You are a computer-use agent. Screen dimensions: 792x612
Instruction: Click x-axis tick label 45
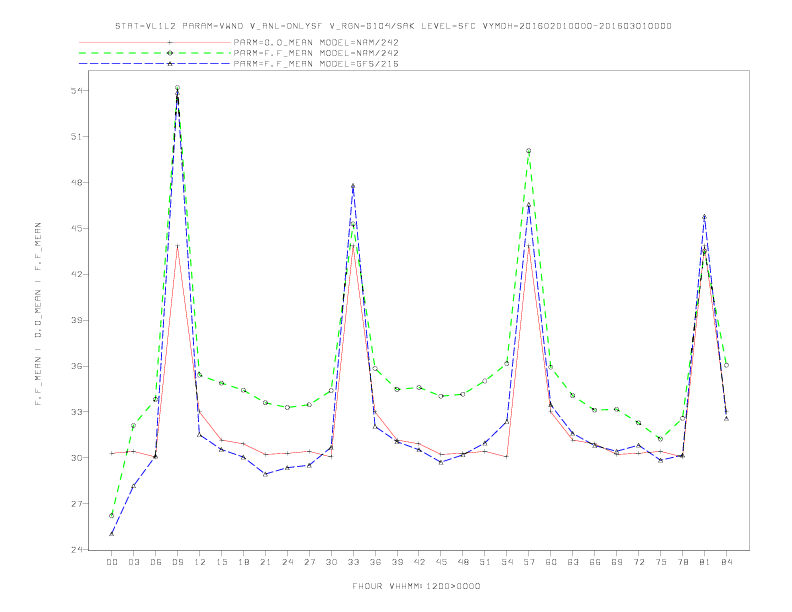441,562
